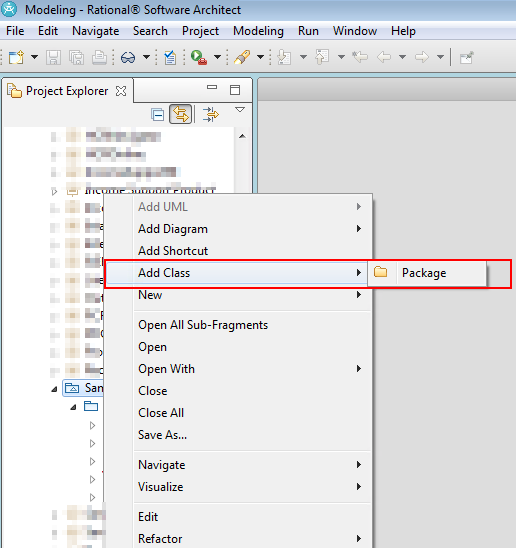Open the Help menu

point(403,31)
